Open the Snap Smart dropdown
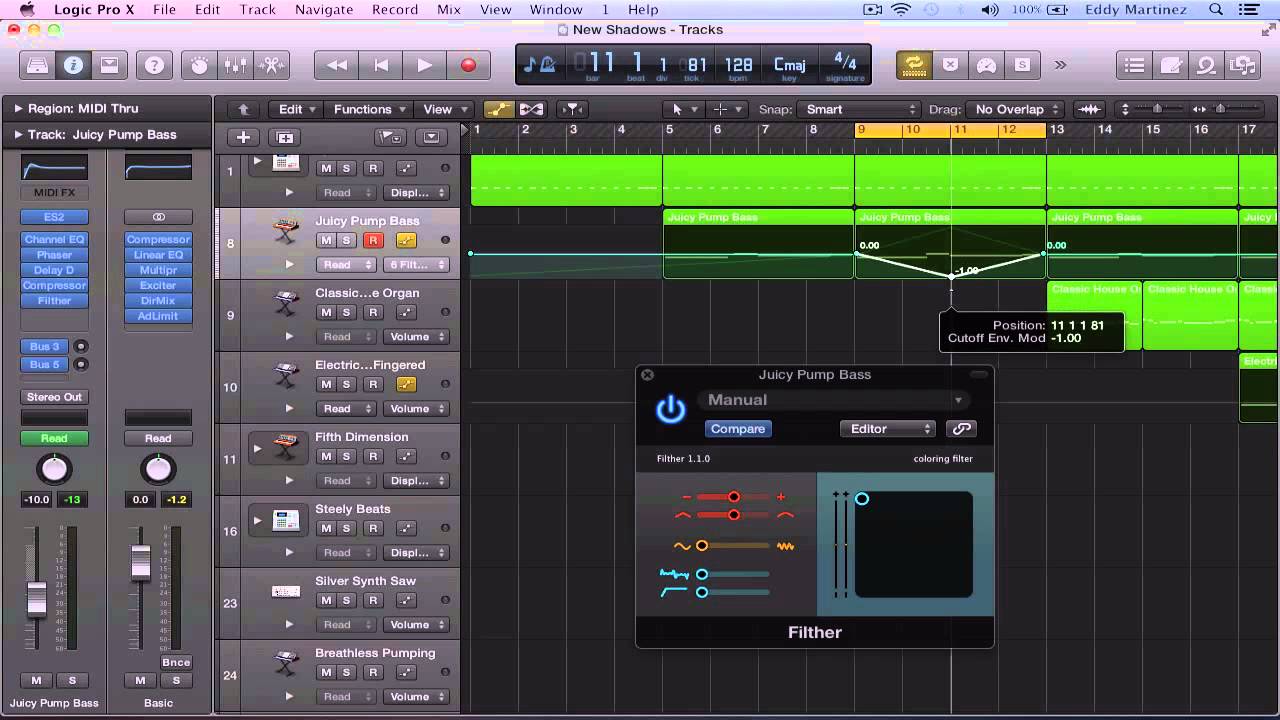1280x720 pixels. [860, 109]
